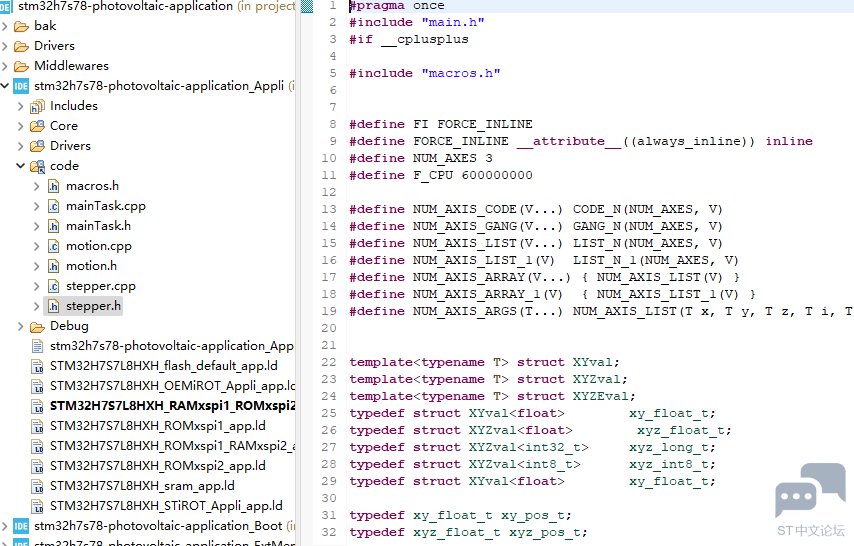Expand the stepper.cpp file node
The width and height of the screenshot is (854, 546).
(36, 286)
